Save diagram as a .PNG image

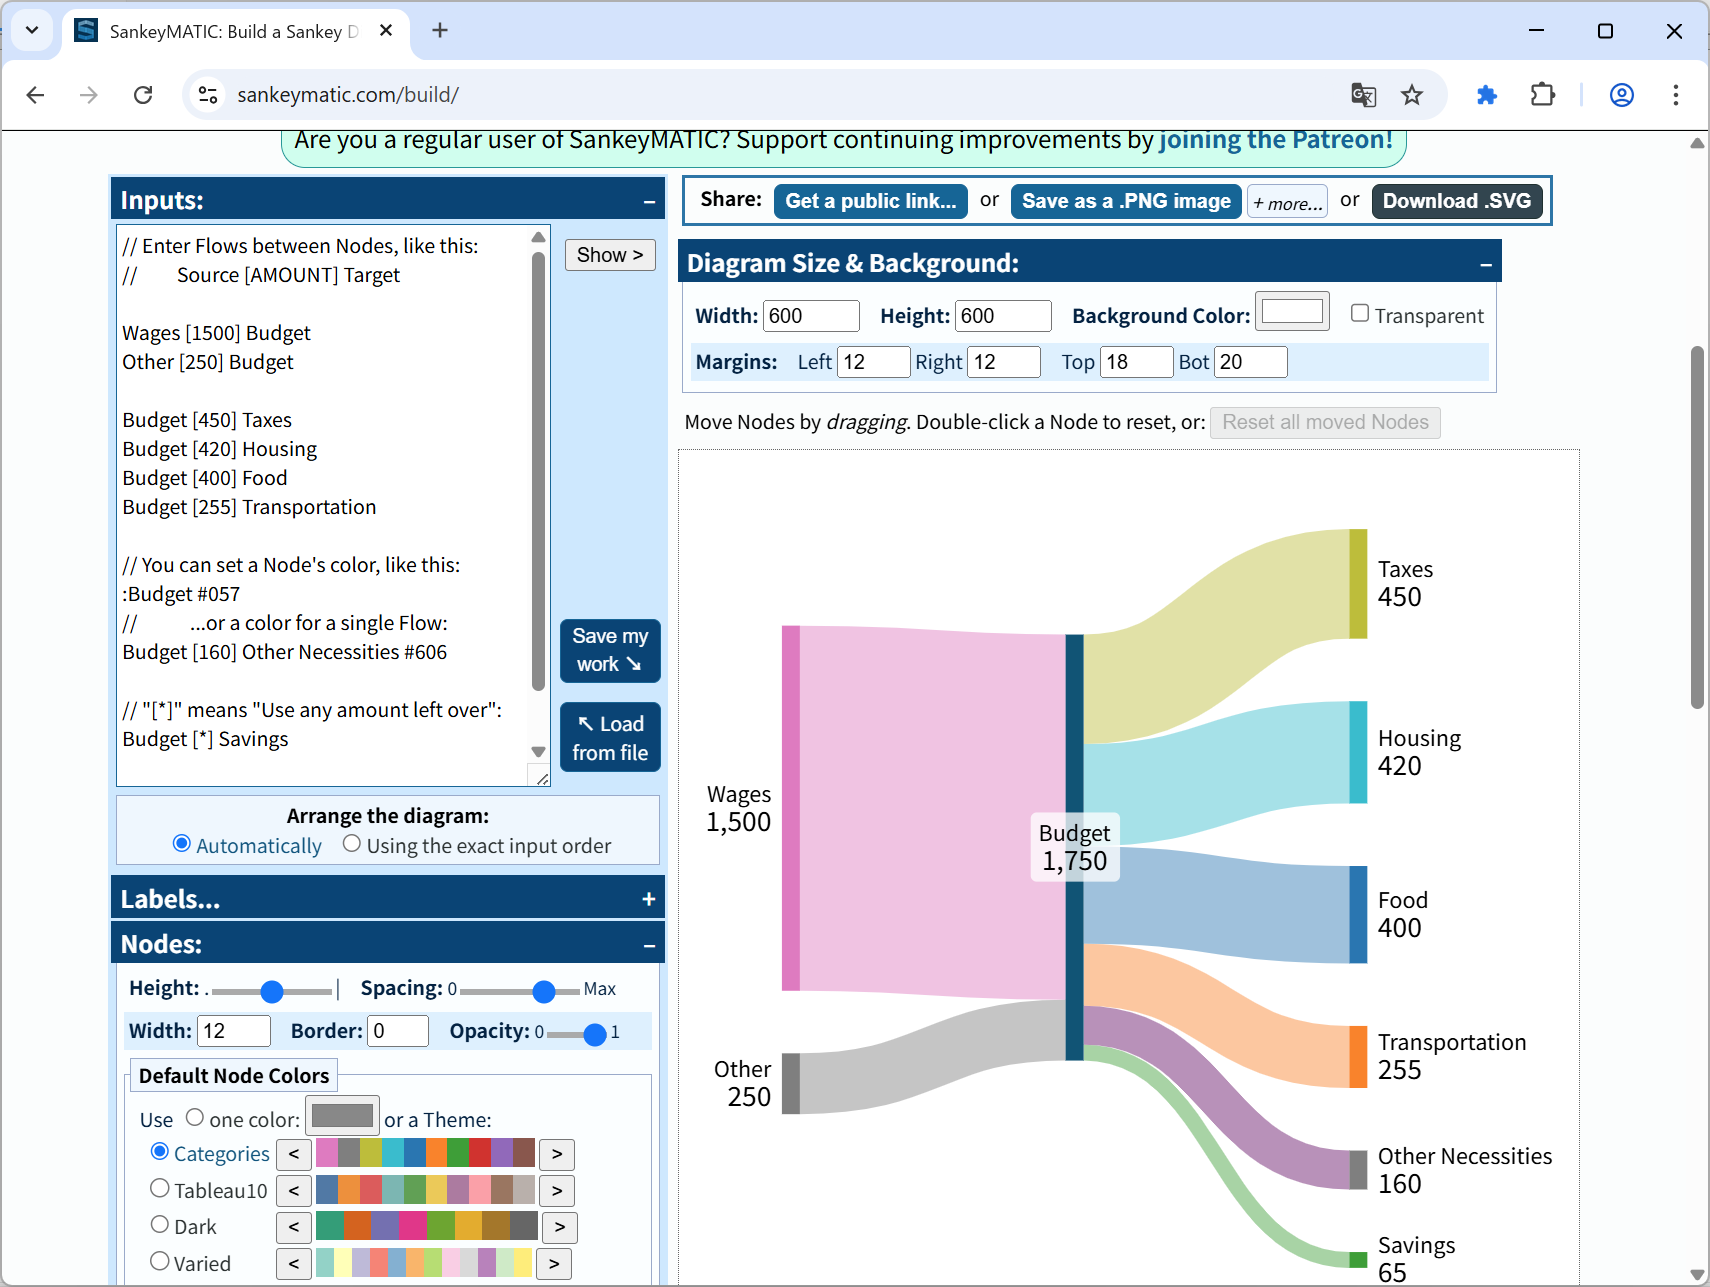point(1126,201)
